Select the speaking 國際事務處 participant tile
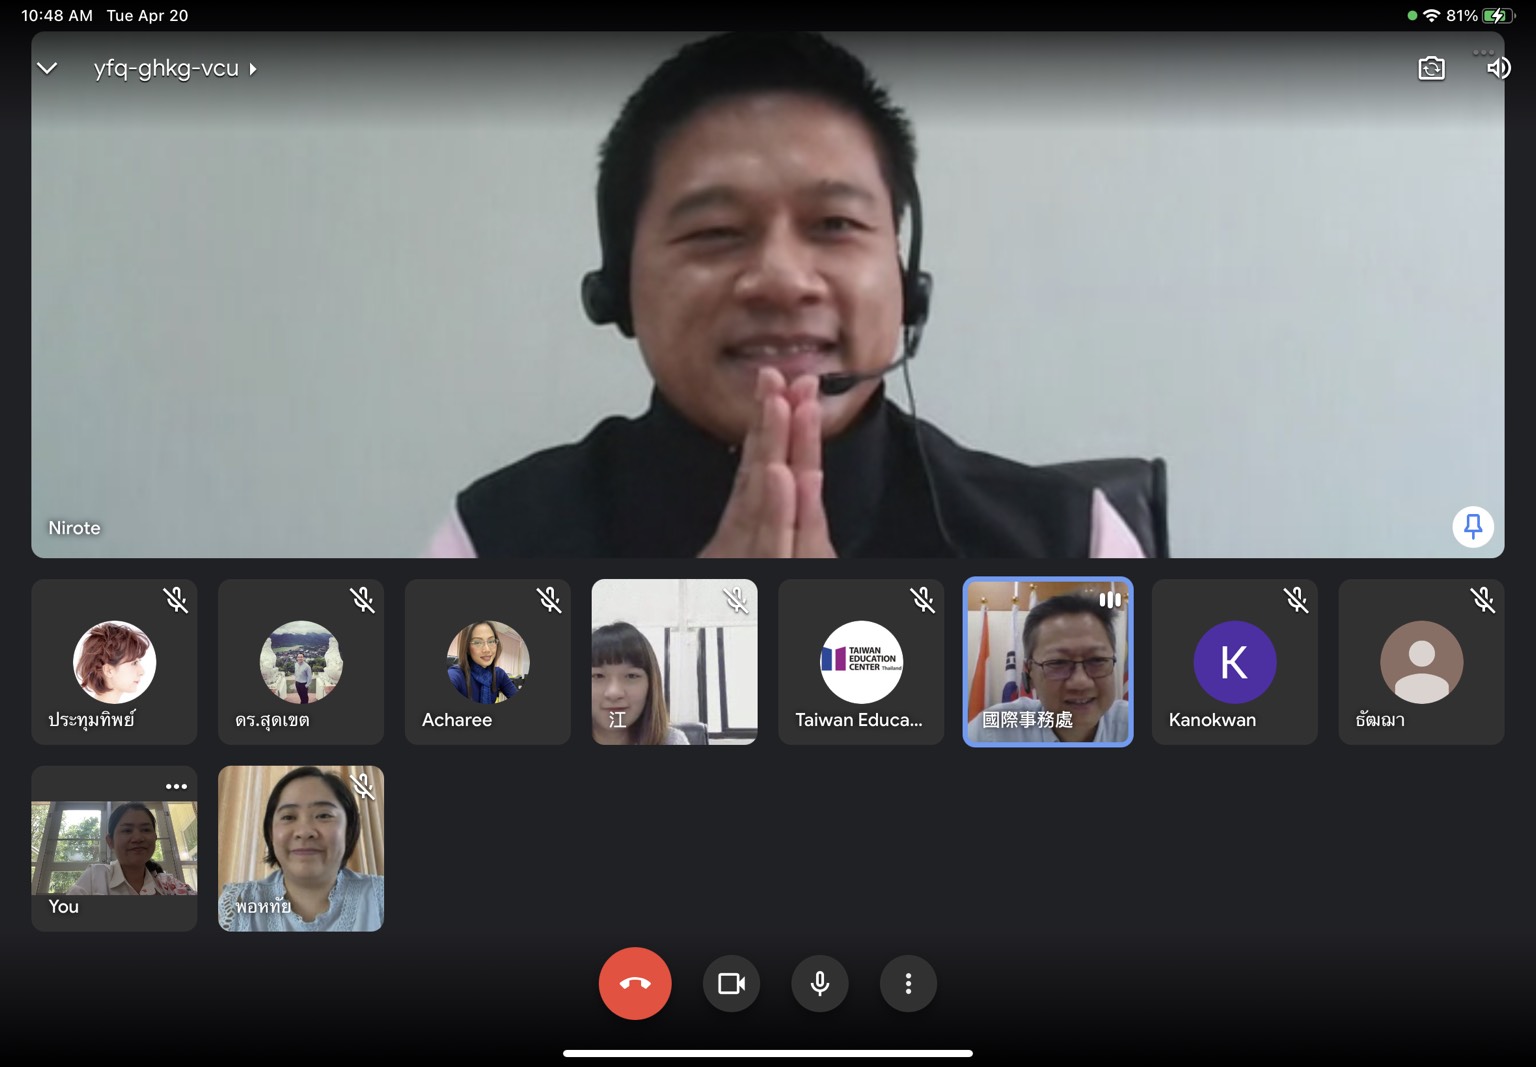The width and height of the screenshot is (1536, 1067). point(1047,662)
